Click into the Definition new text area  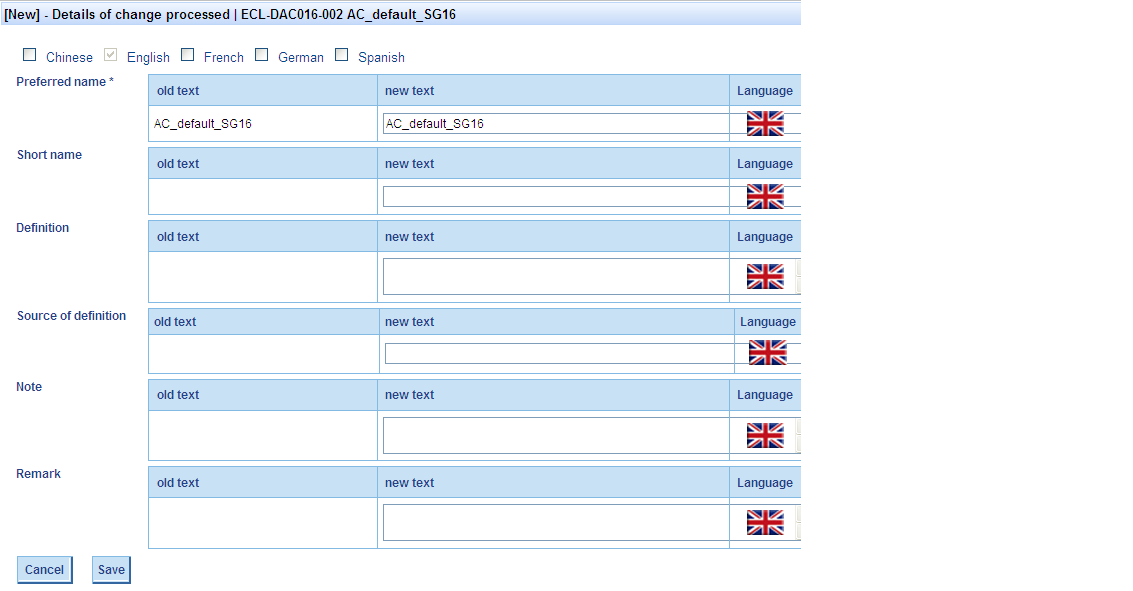click(x=556, y=277)
